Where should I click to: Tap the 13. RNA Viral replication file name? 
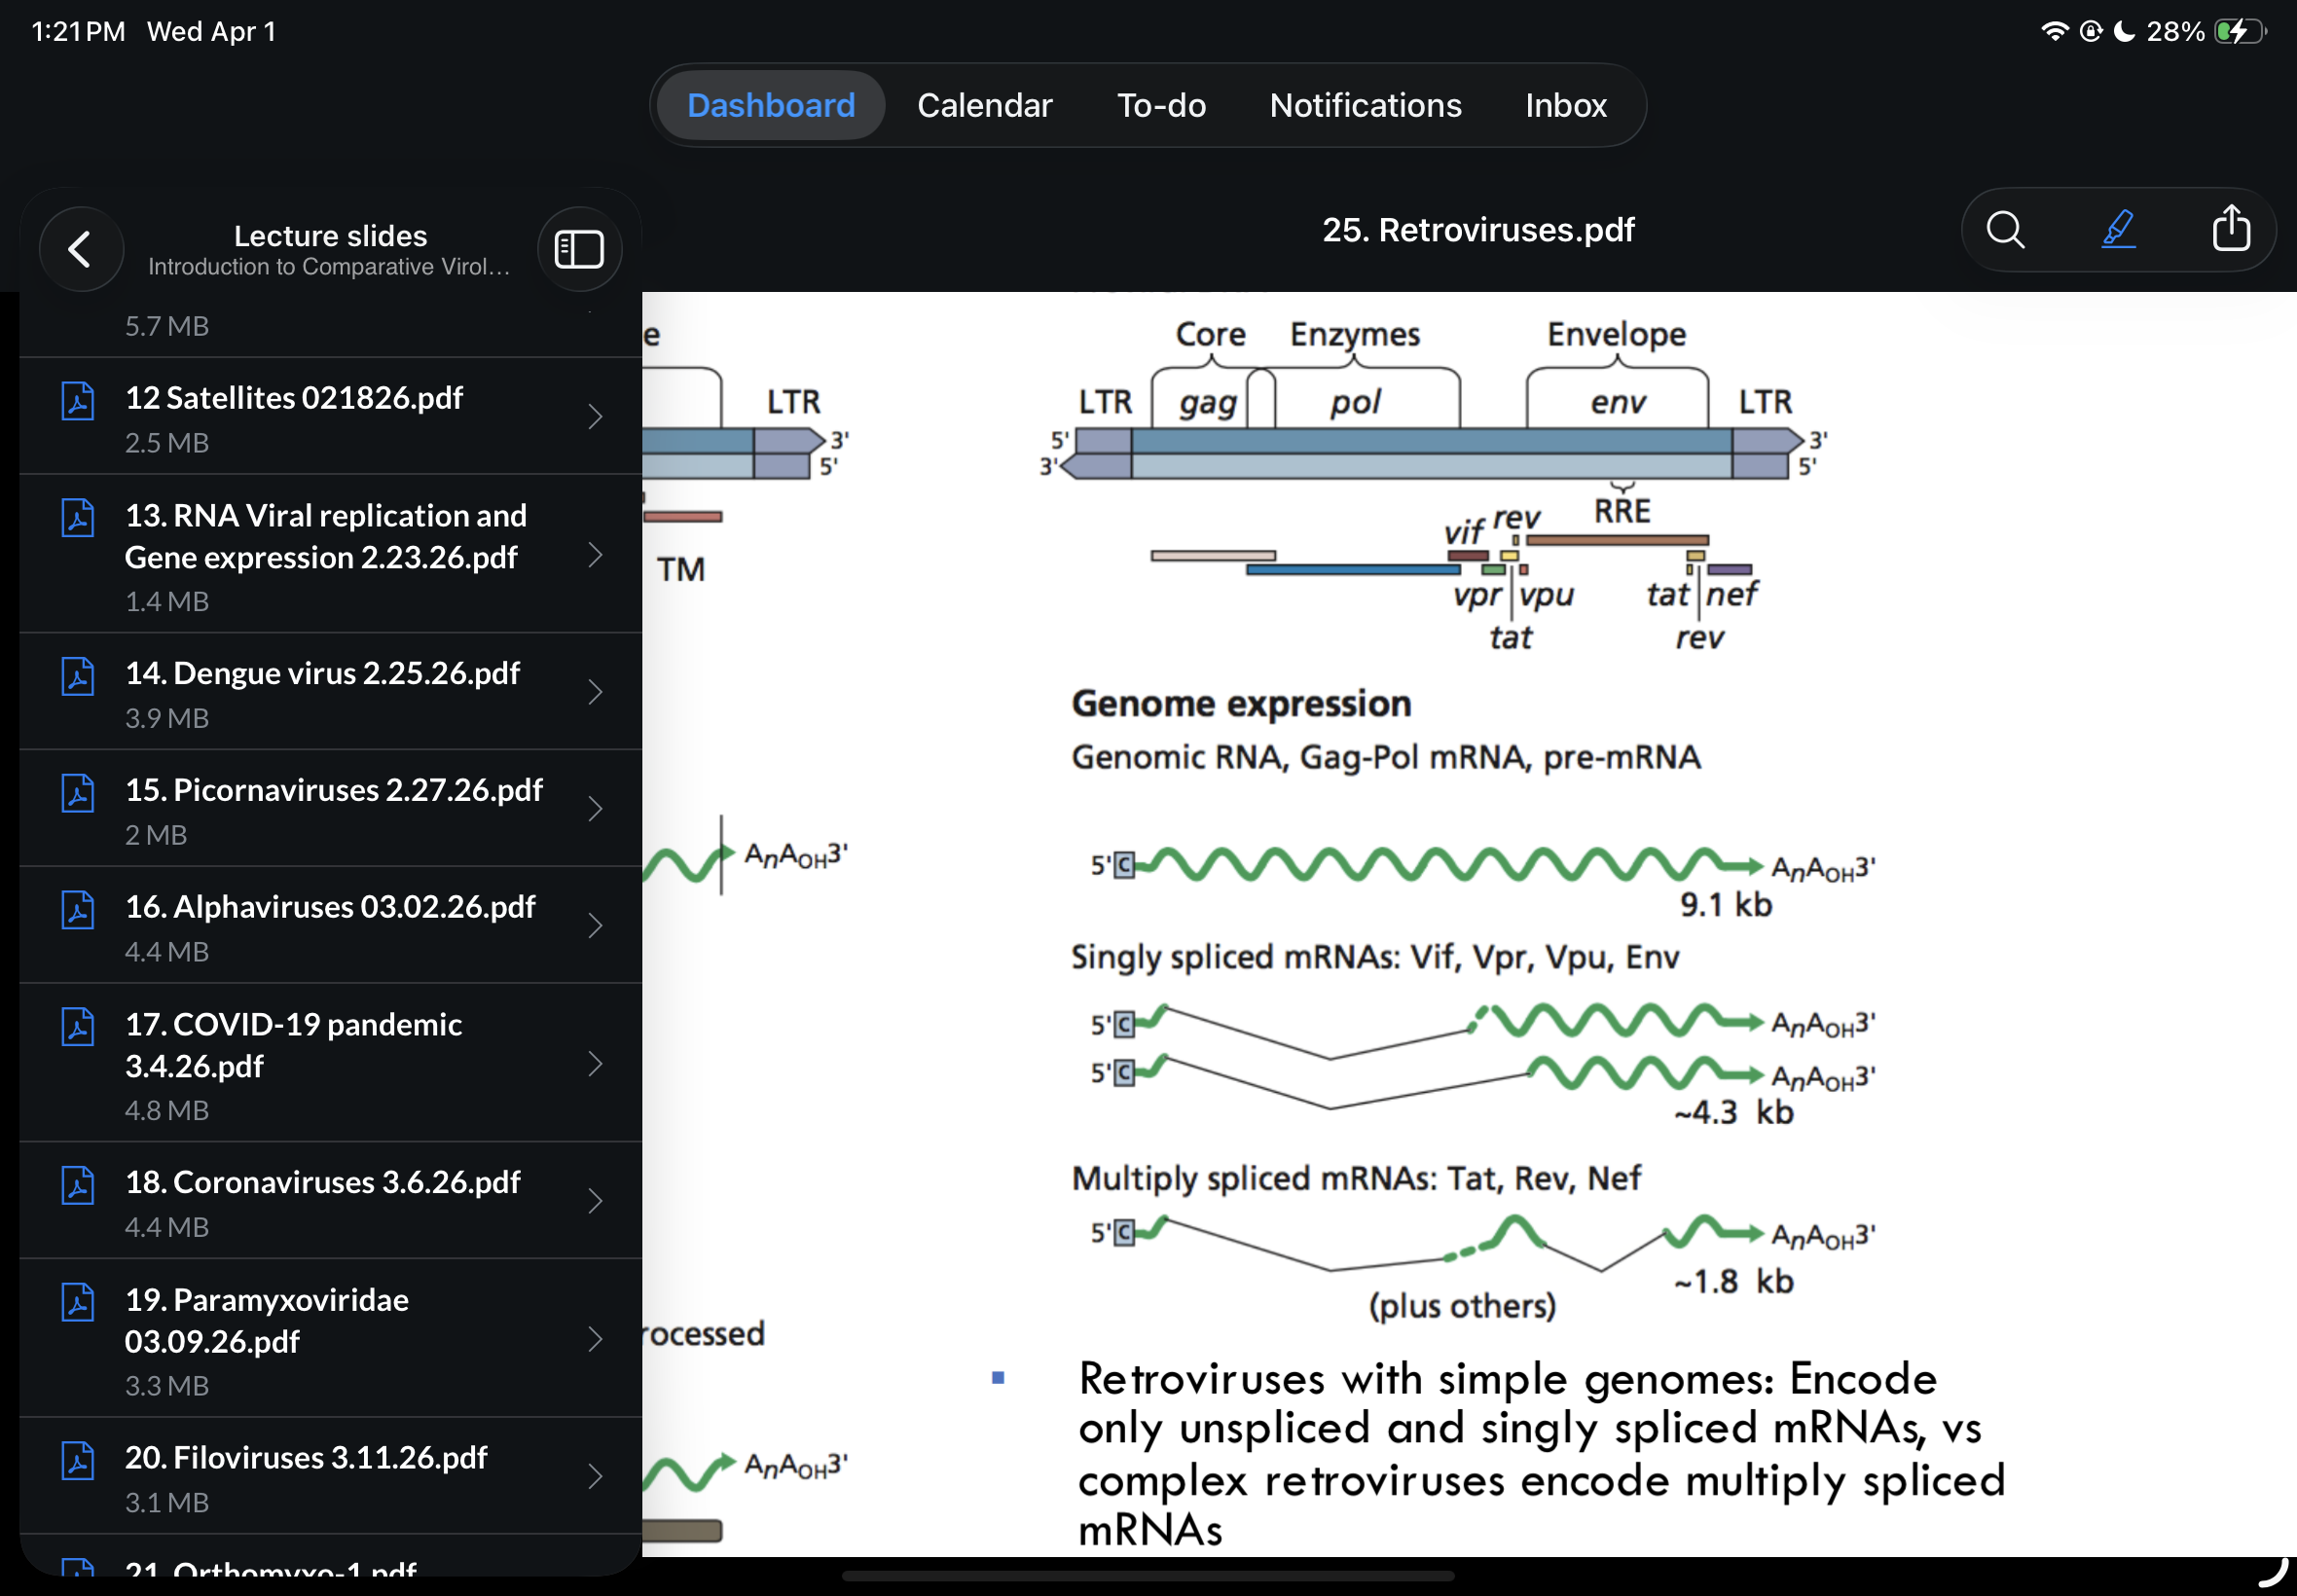326,536
